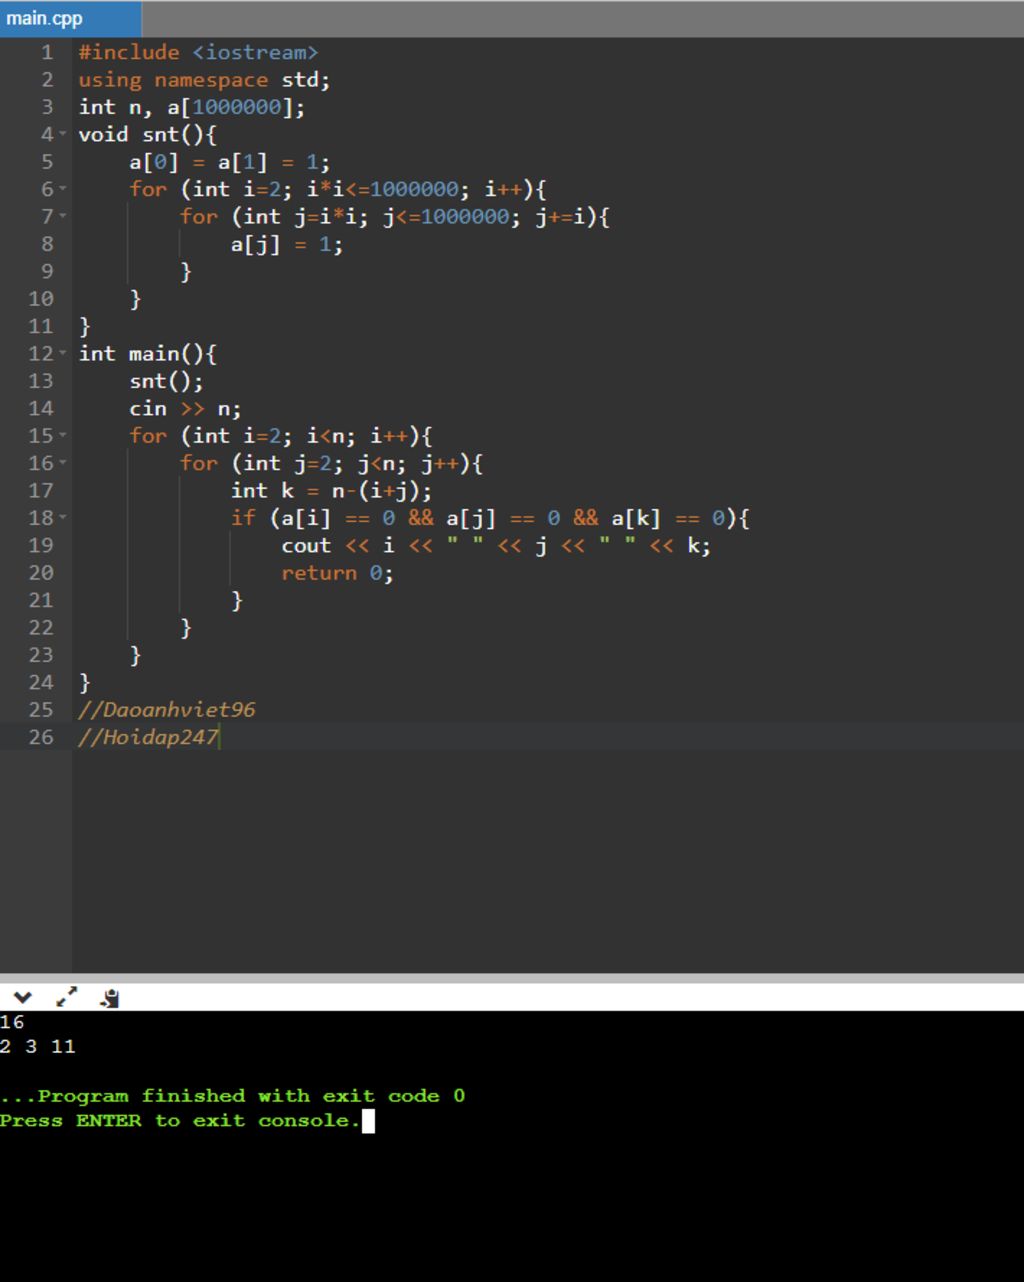Switch to the main.cpp tab
Screen dimensions: 1024x1282
(70, 19)
